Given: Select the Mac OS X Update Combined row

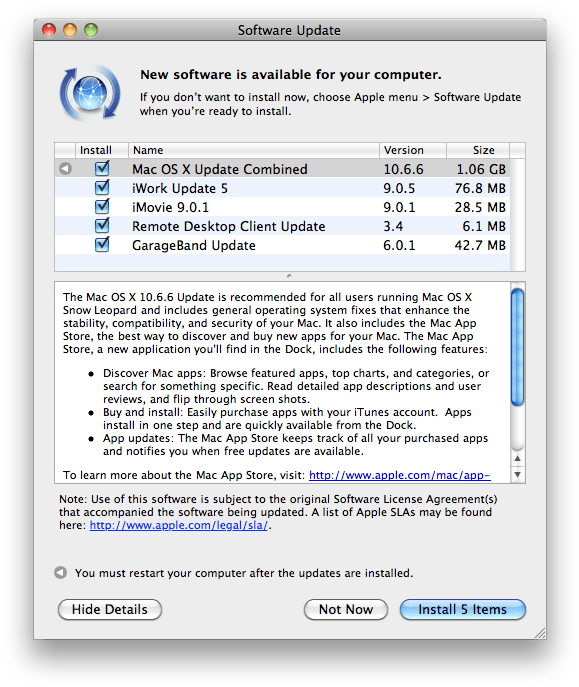Looking at the screenshot, I should [282, 169].
